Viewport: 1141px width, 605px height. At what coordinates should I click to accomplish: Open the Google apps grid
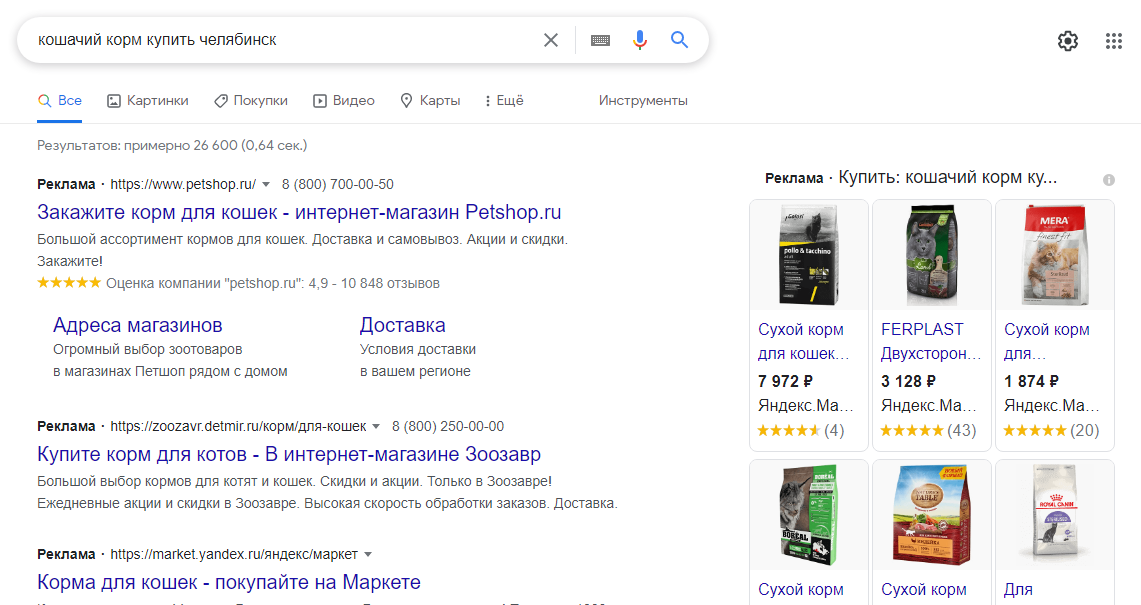(1112, 40)
